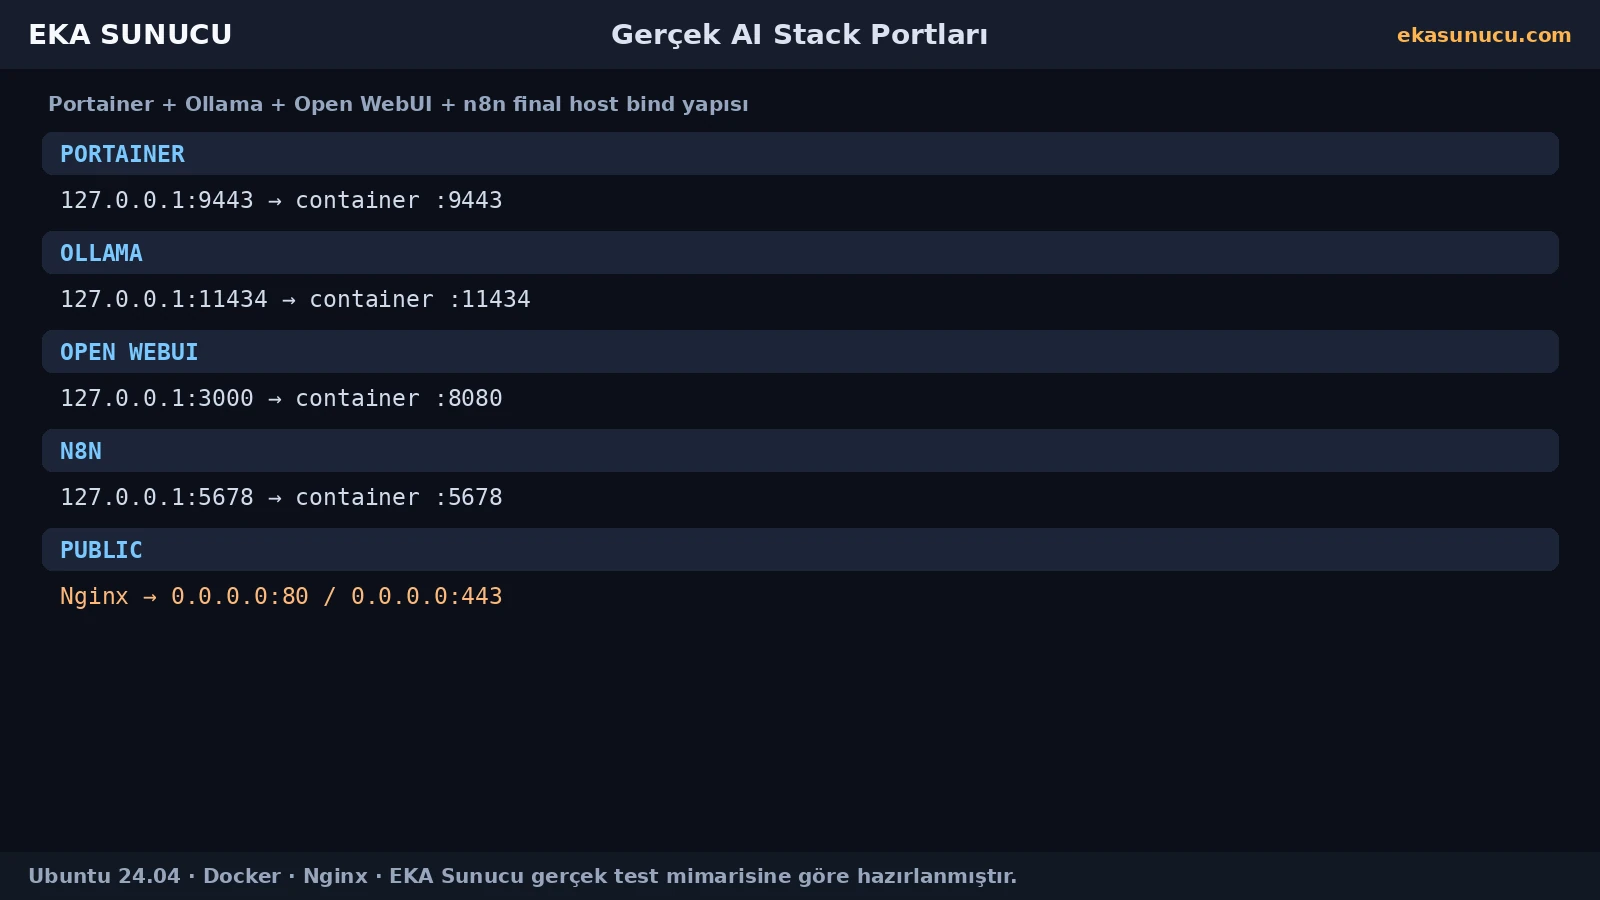The width and height of the screenshot is (1600, 900).
Task: Click the 127.0.0.1:5678 port mapping line
Action: coord(281,497)
